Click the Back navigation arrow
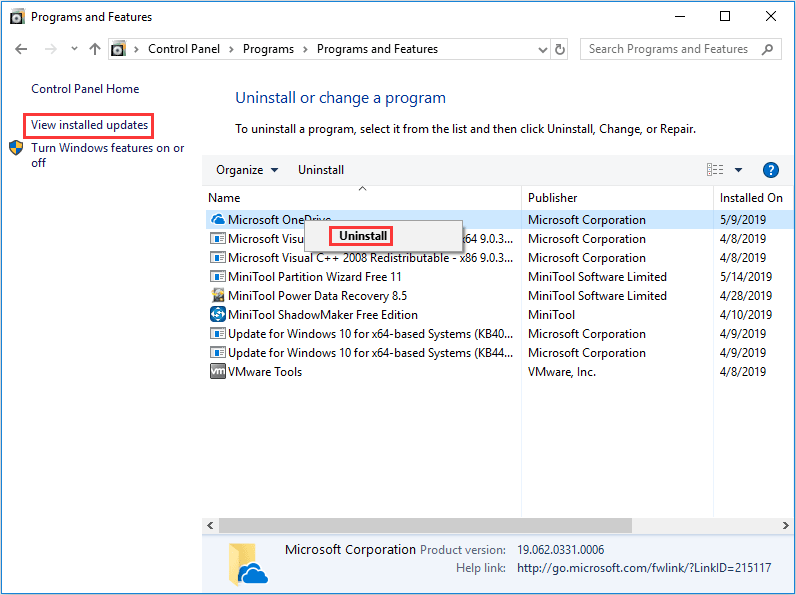The image size is (796, 595). 21,49
